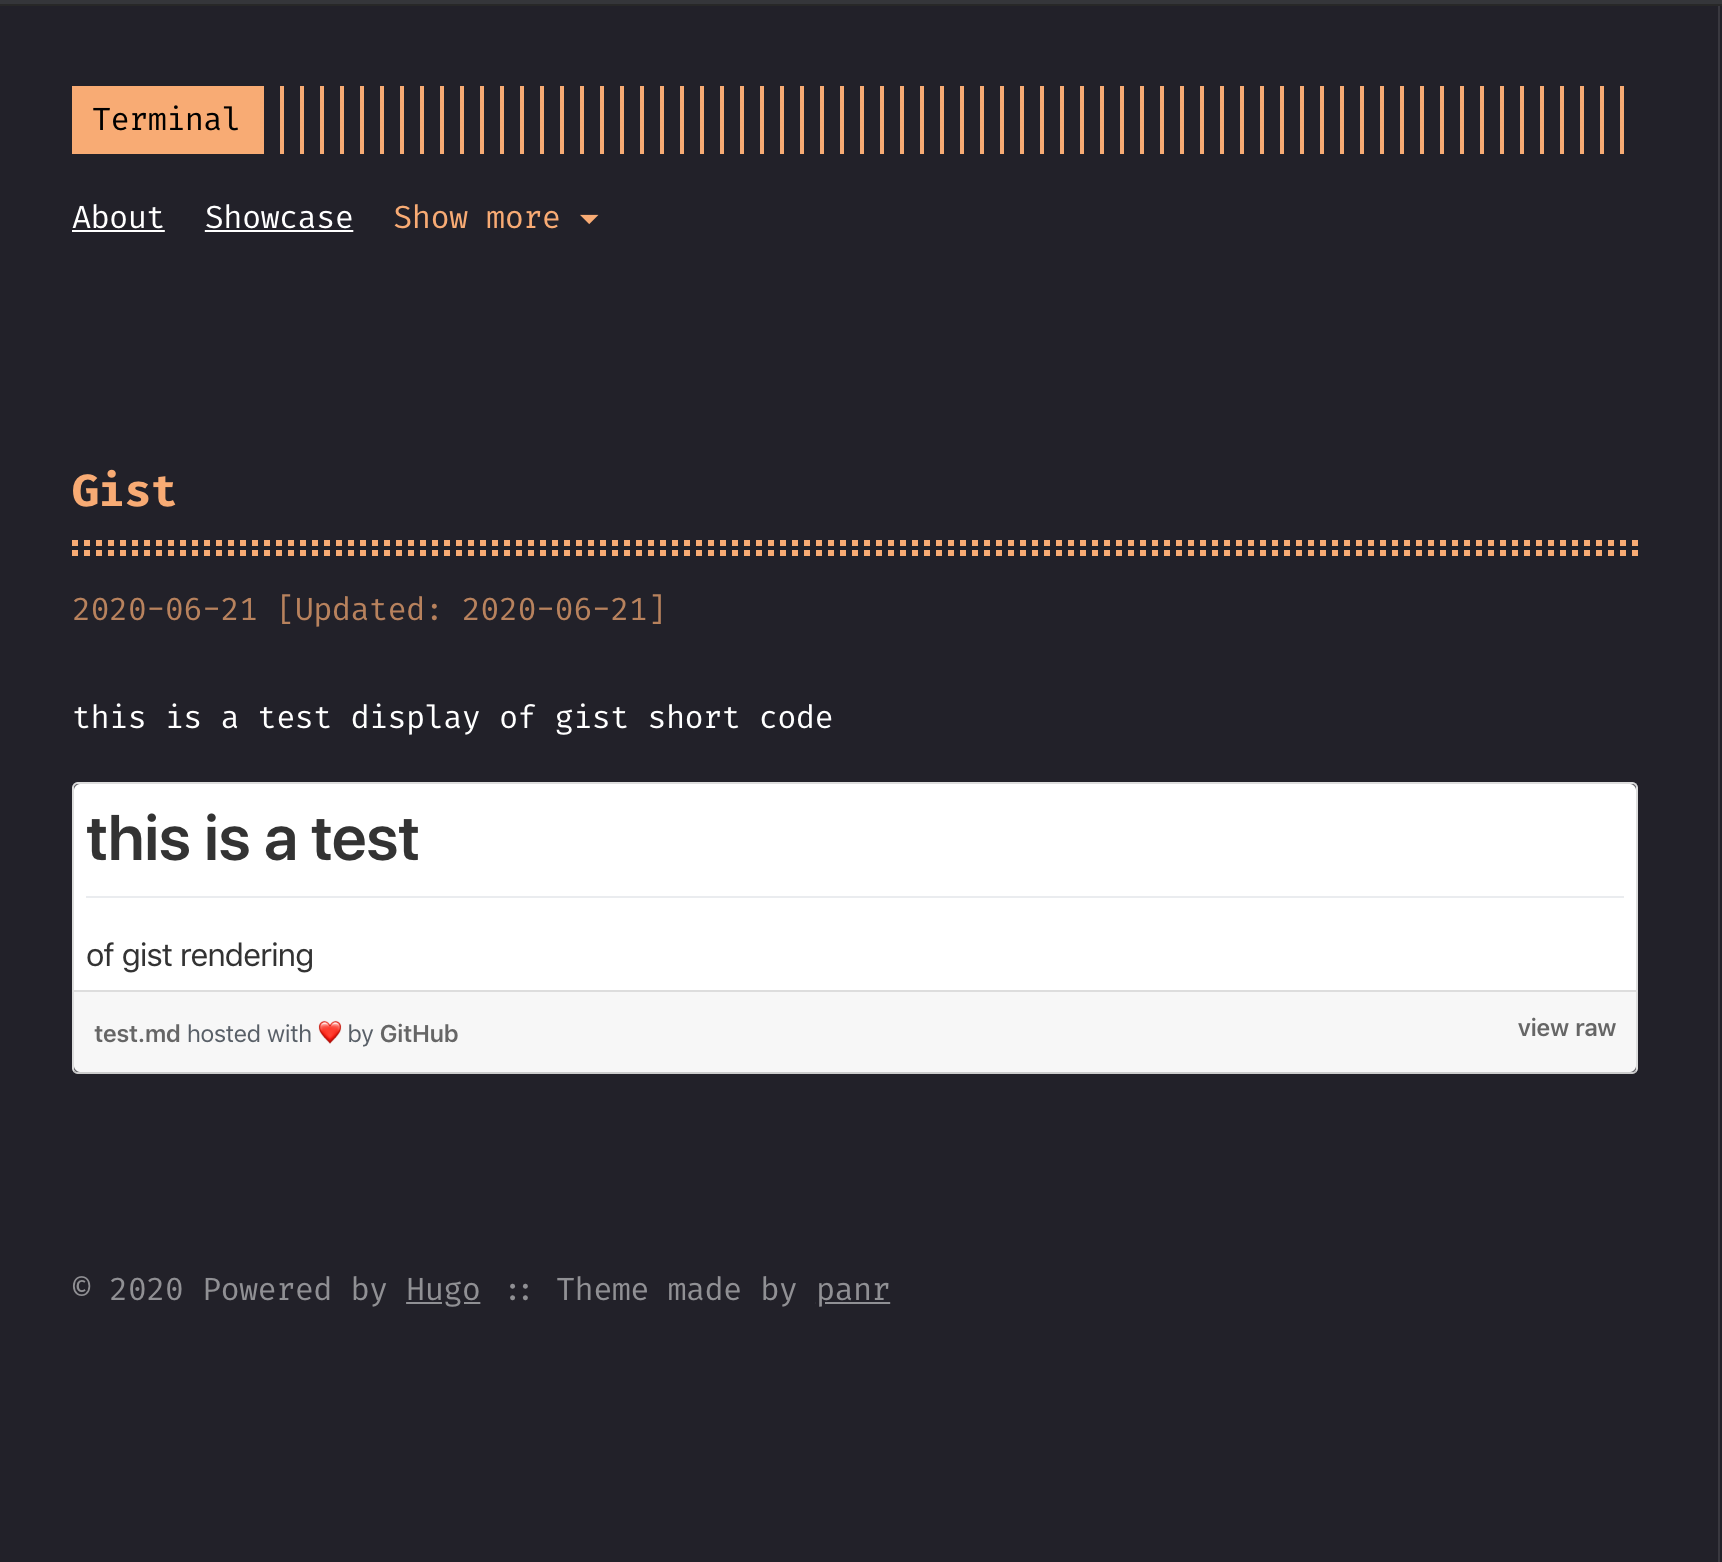1722x1562 pixels.
Task: Expand the Show more menu
Action: [x=477, y=217]
